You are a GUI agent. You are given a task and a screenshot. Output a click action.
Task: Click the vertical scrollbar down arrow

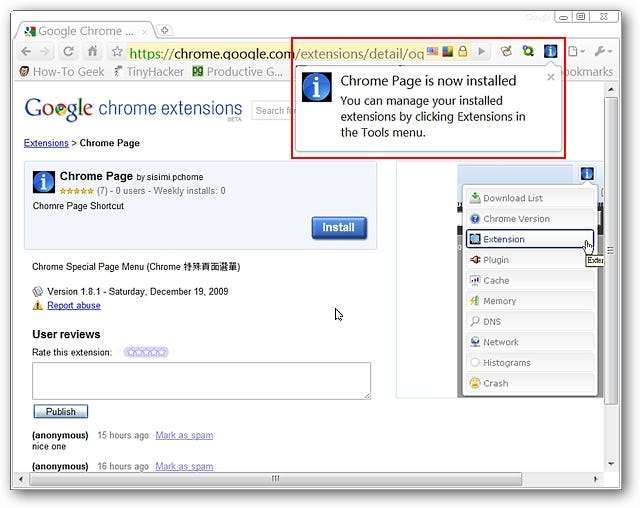[x=611, y=464]
